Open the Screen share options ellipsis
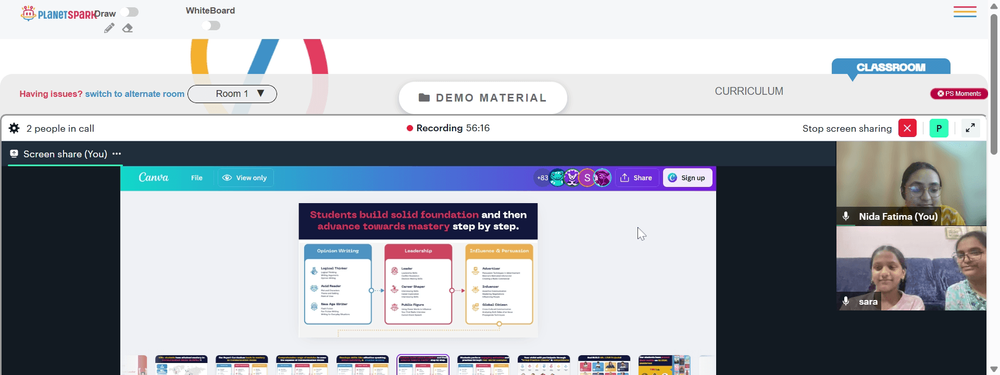 (x=117, y=154)
